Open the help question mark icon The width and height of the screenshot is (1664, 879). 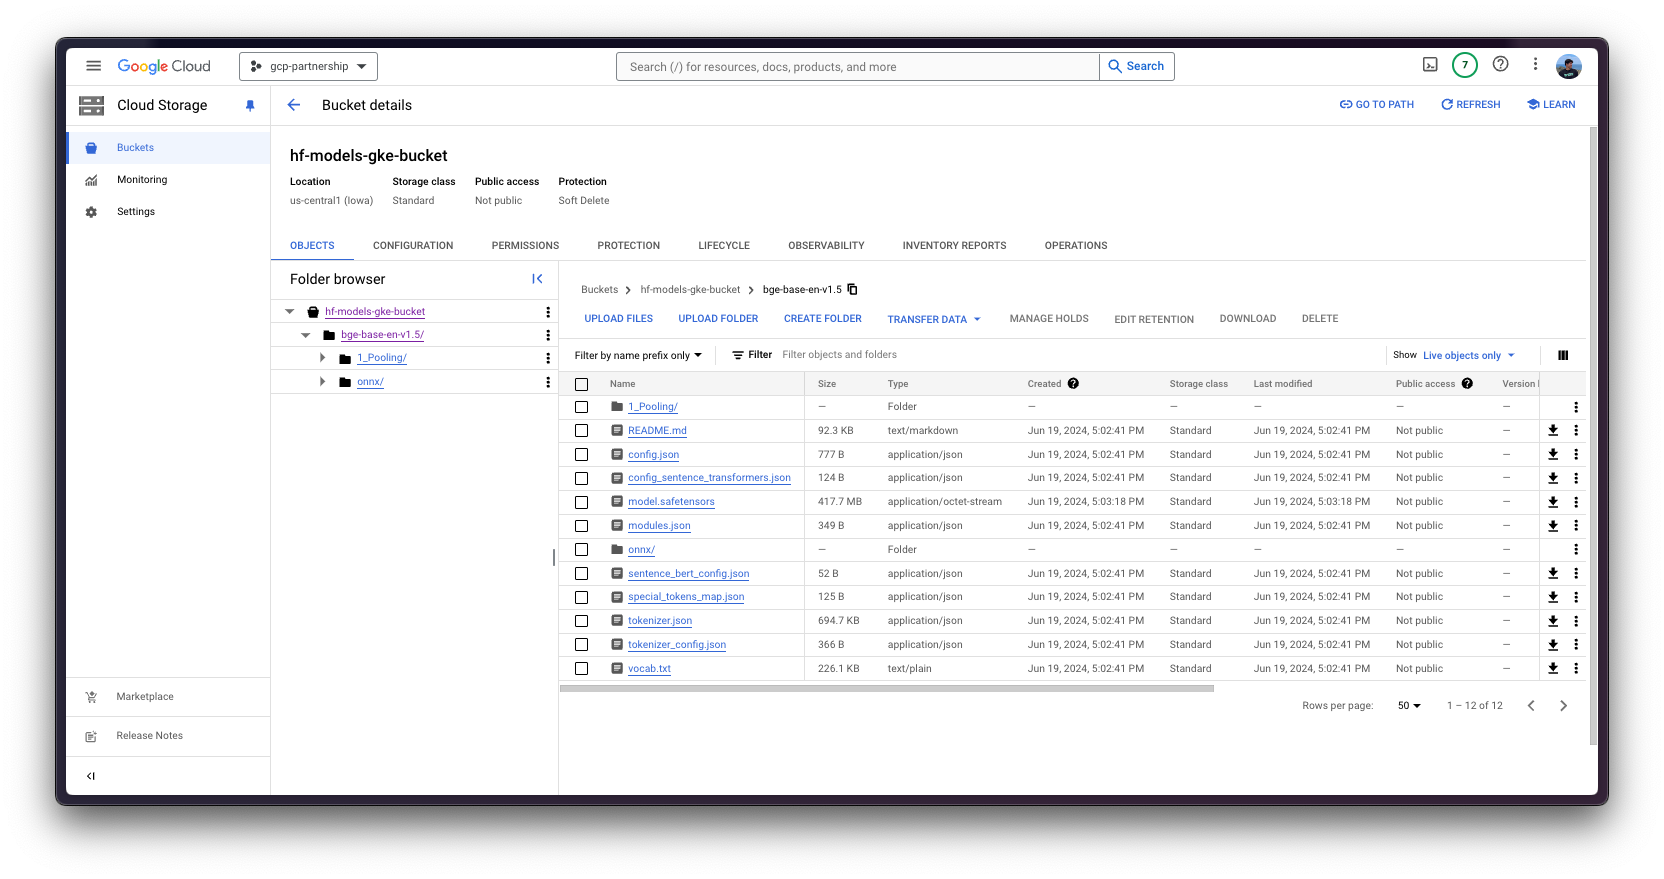pos(1500,64)
